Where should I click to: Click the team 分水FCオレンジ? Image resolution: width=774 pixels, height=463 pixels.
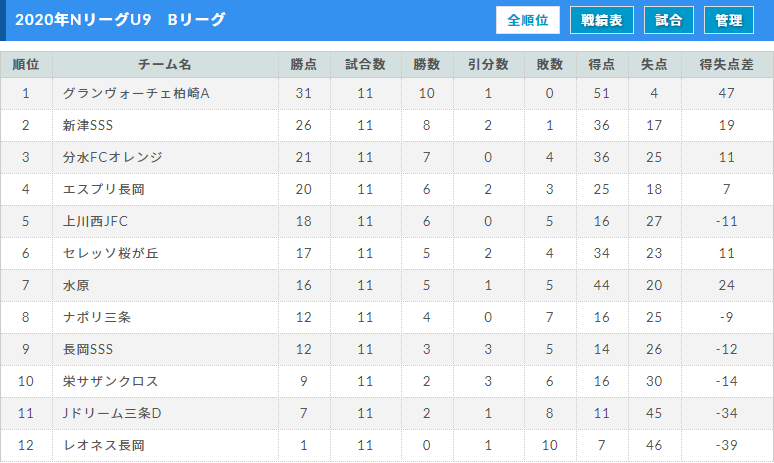point(113,157)
